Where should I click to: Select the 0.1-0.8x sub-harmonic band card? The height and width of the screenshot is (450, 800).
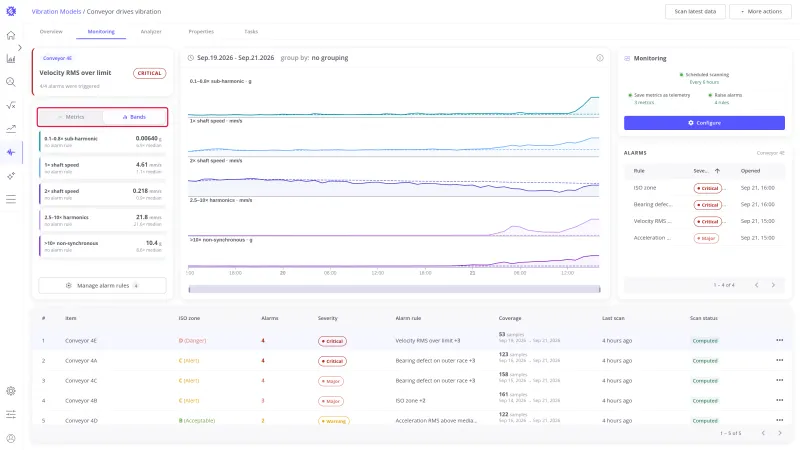[103, 141]
